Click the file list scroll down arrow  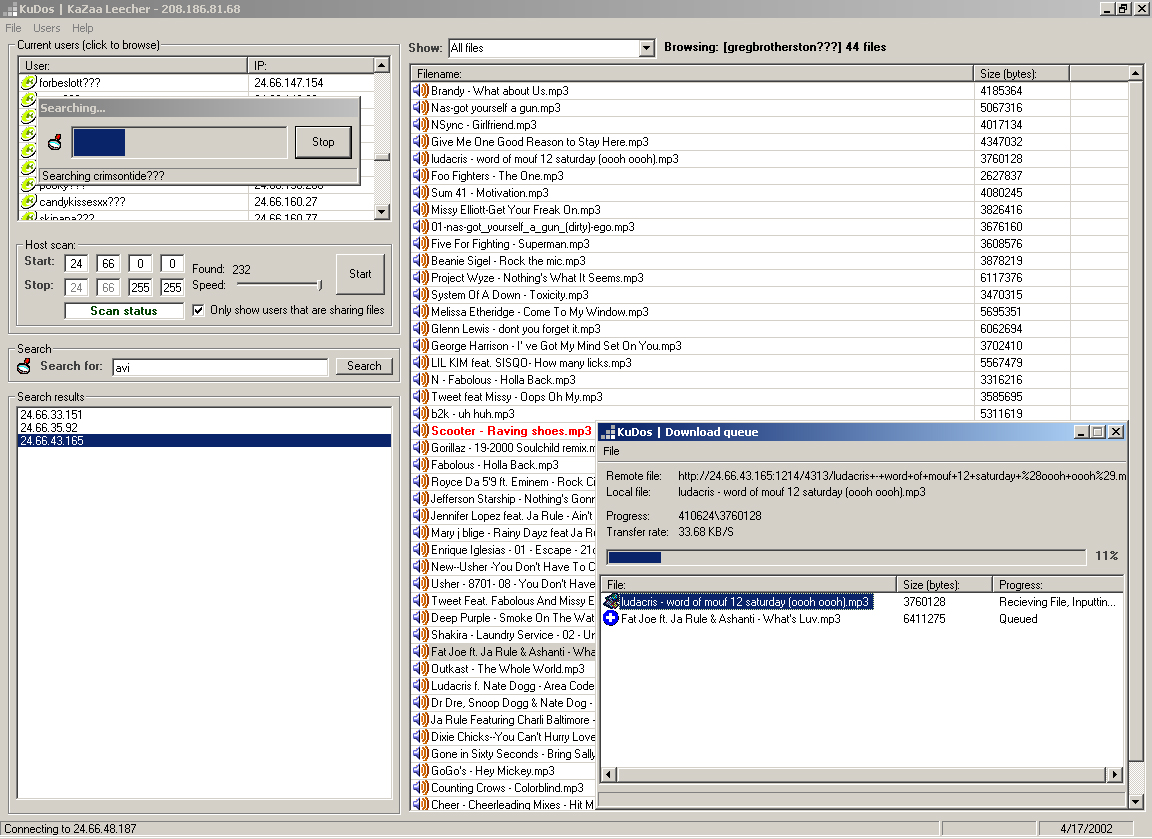click(x=1135, y=802)
